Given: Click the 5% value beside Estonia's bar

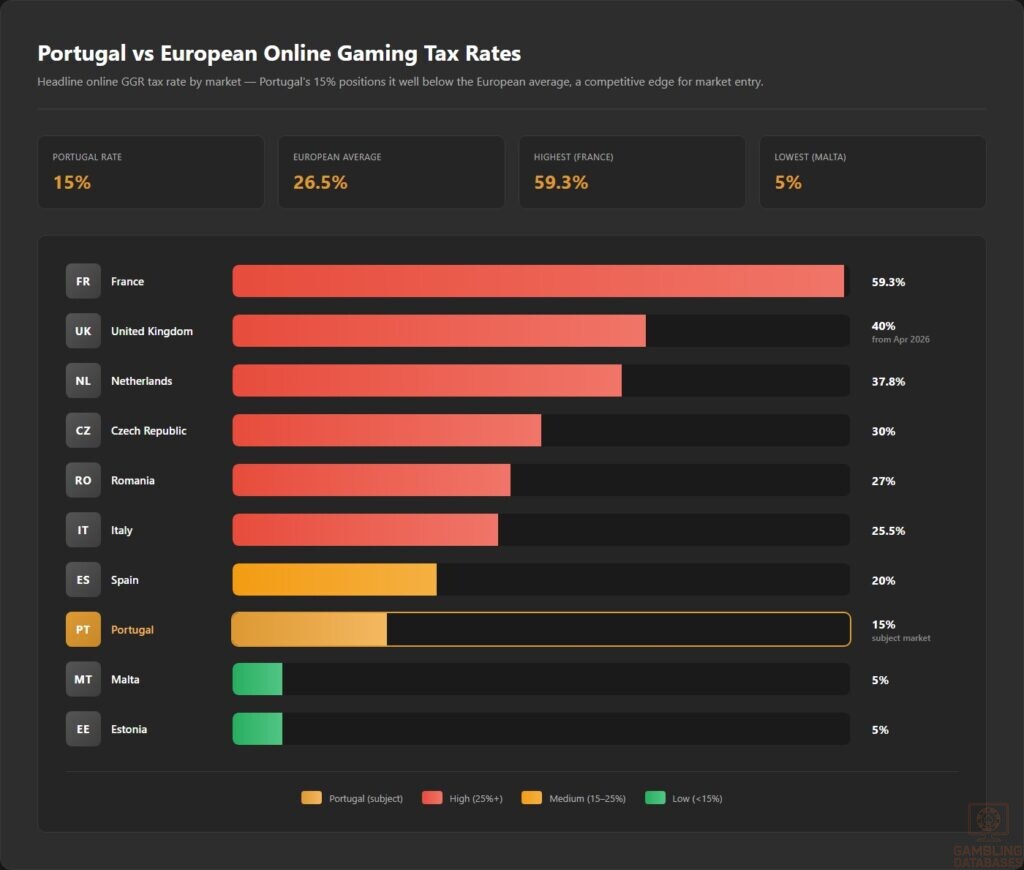Looking at the screenshot, I should click(880, 730).
